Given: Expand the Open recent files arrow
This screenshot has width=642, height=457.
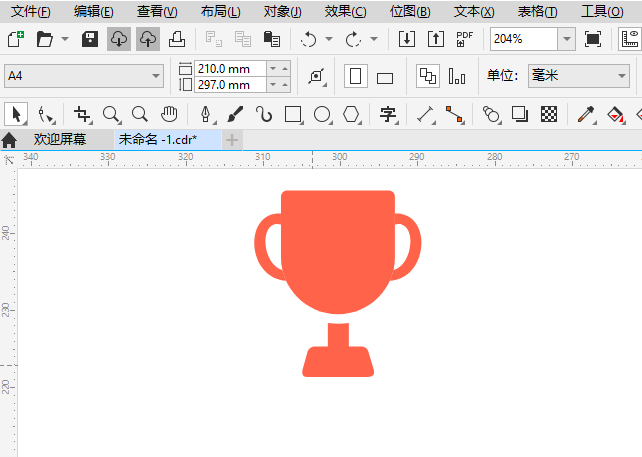Looking at the screenshot, I should click(x=65, y=39).
